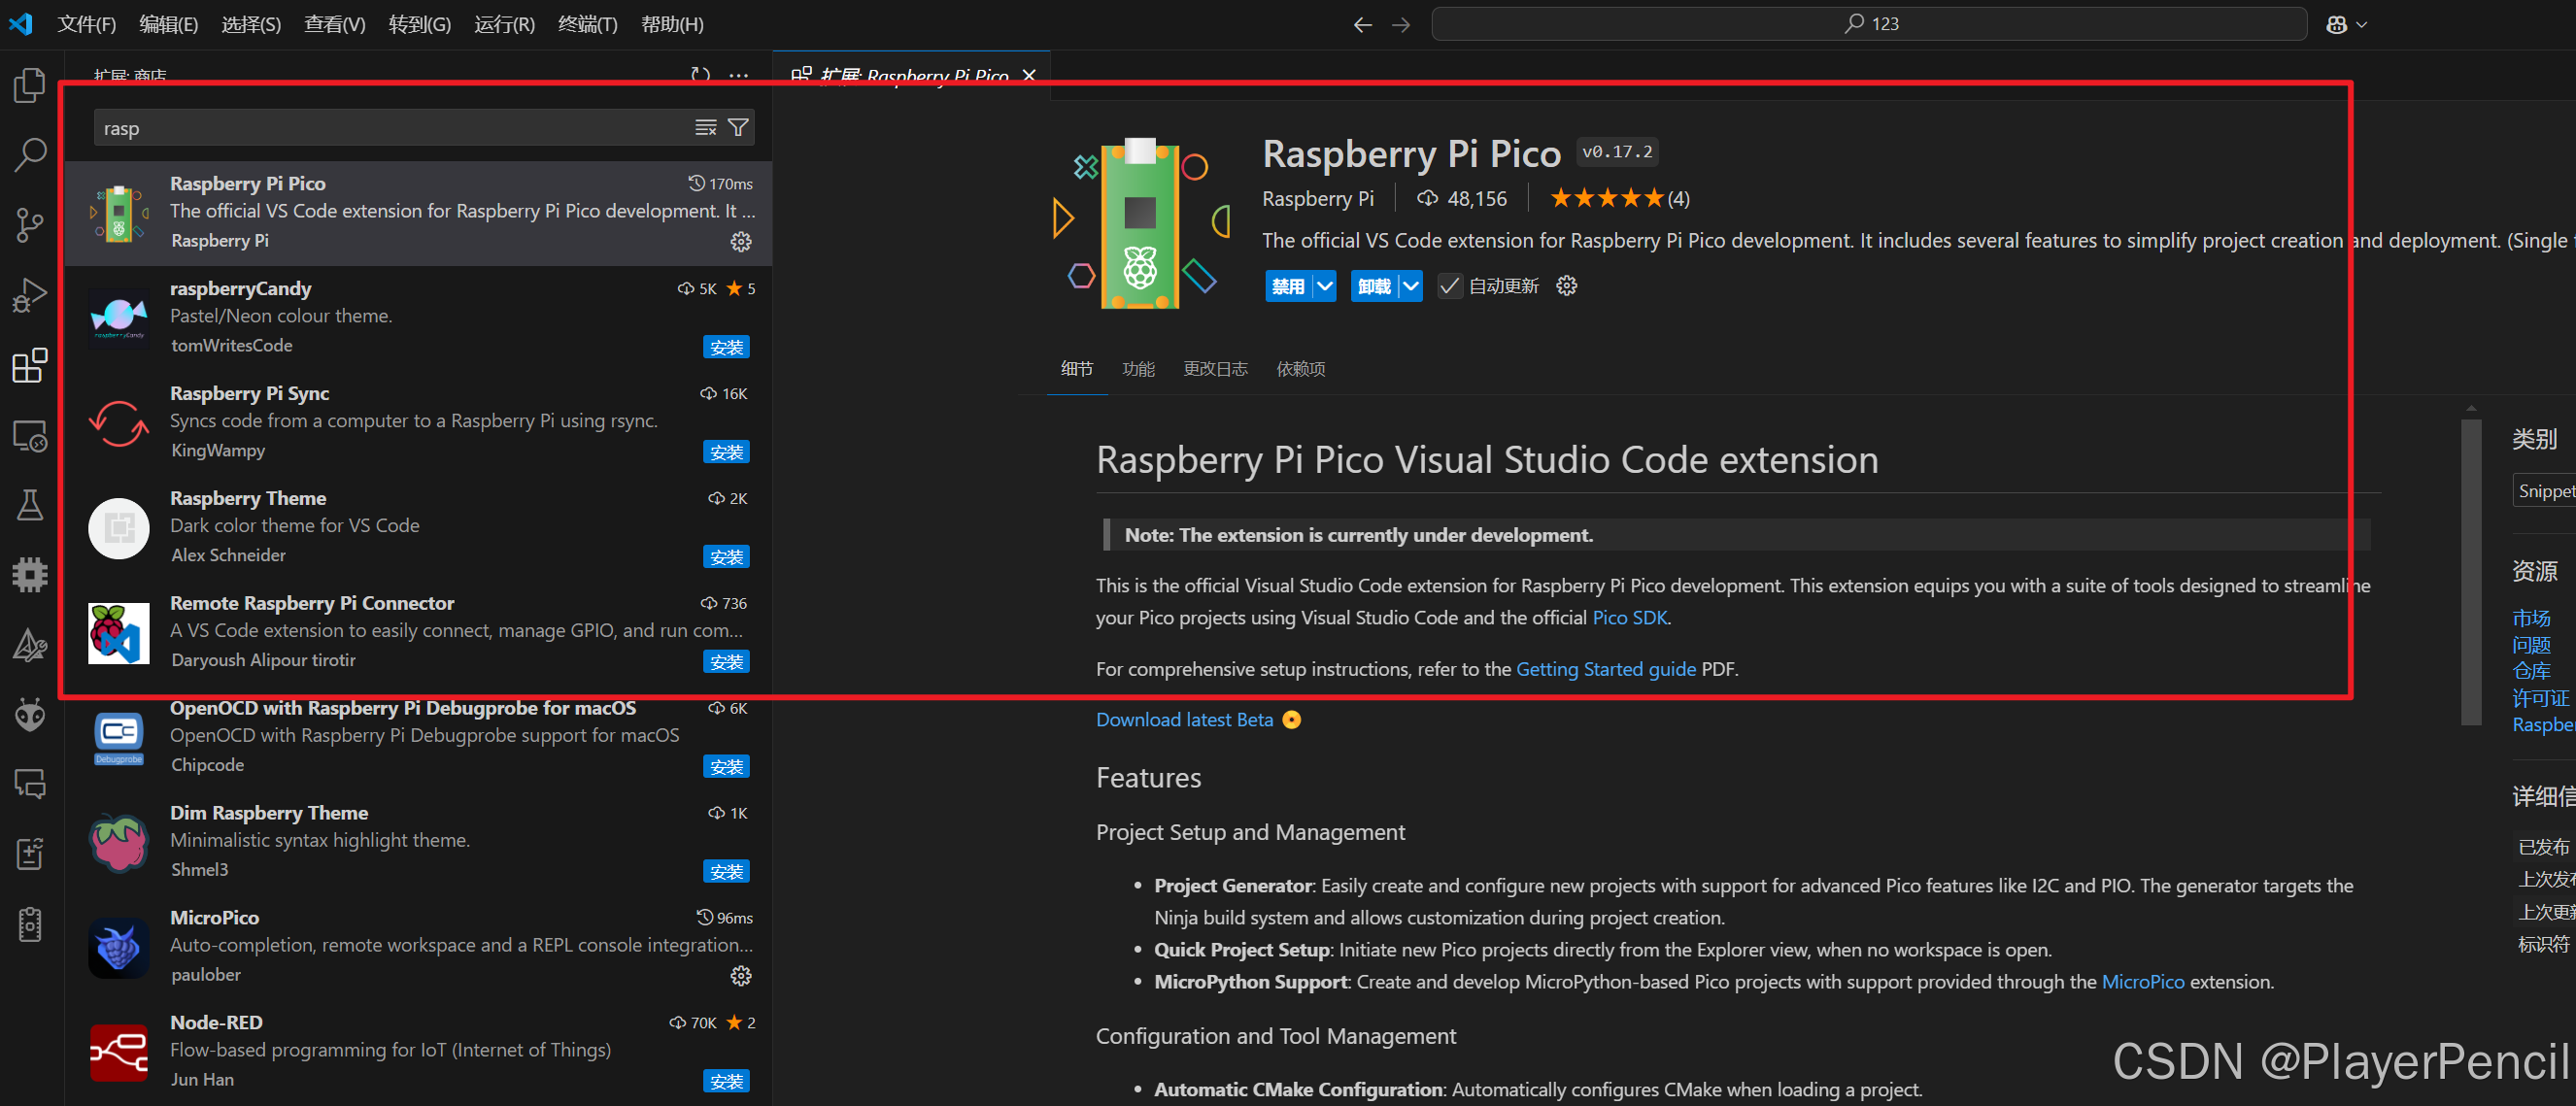Click the Extensions icon in activity bar
The image size is (2576, 1106).
click(30, 366)
